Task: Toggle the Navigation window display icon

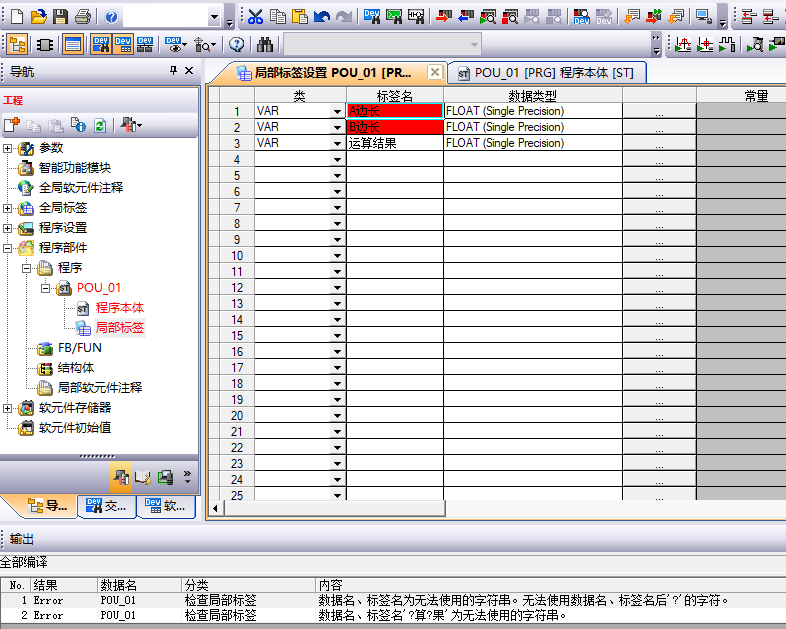Action: 18,44
